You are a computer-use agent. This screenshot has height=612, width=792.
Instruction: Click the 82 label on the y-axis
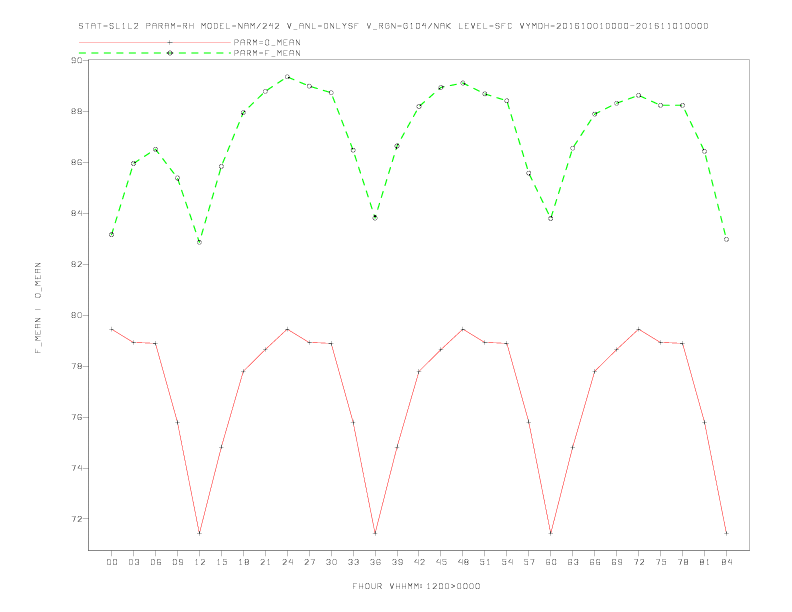click(x=77, y=264)
